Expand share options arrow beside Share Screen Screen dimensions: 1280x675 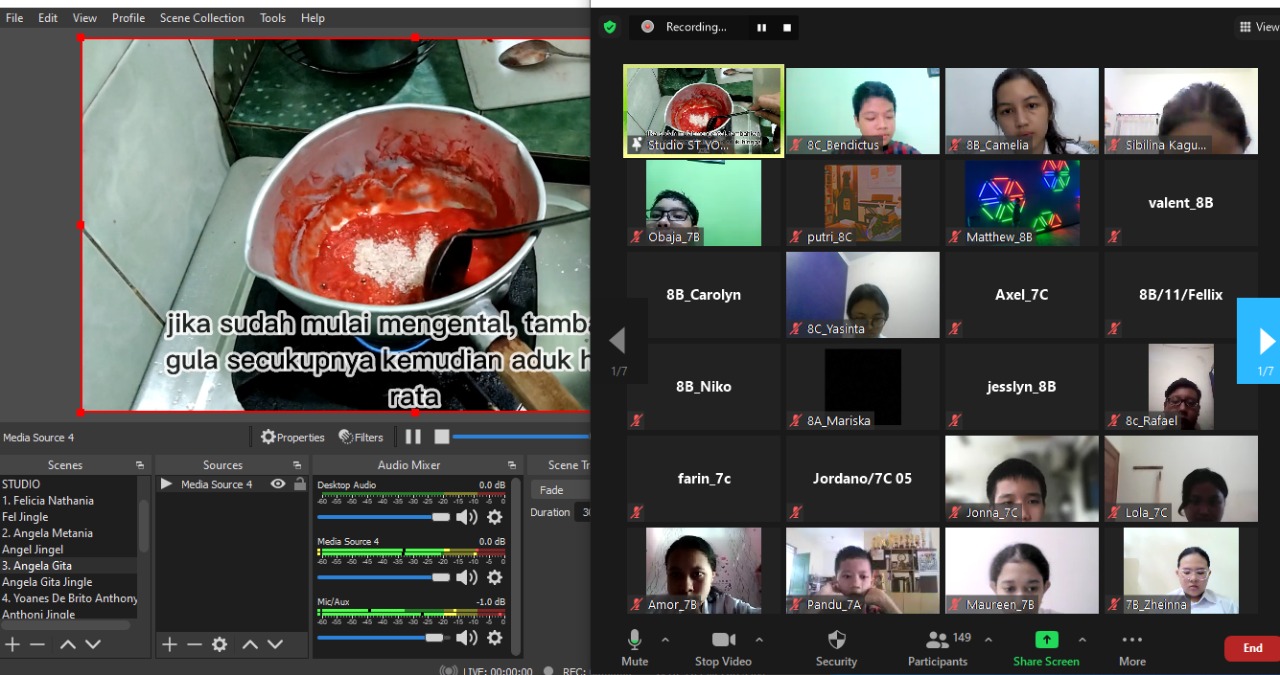pyautogui.click(x=1082, y=640)
